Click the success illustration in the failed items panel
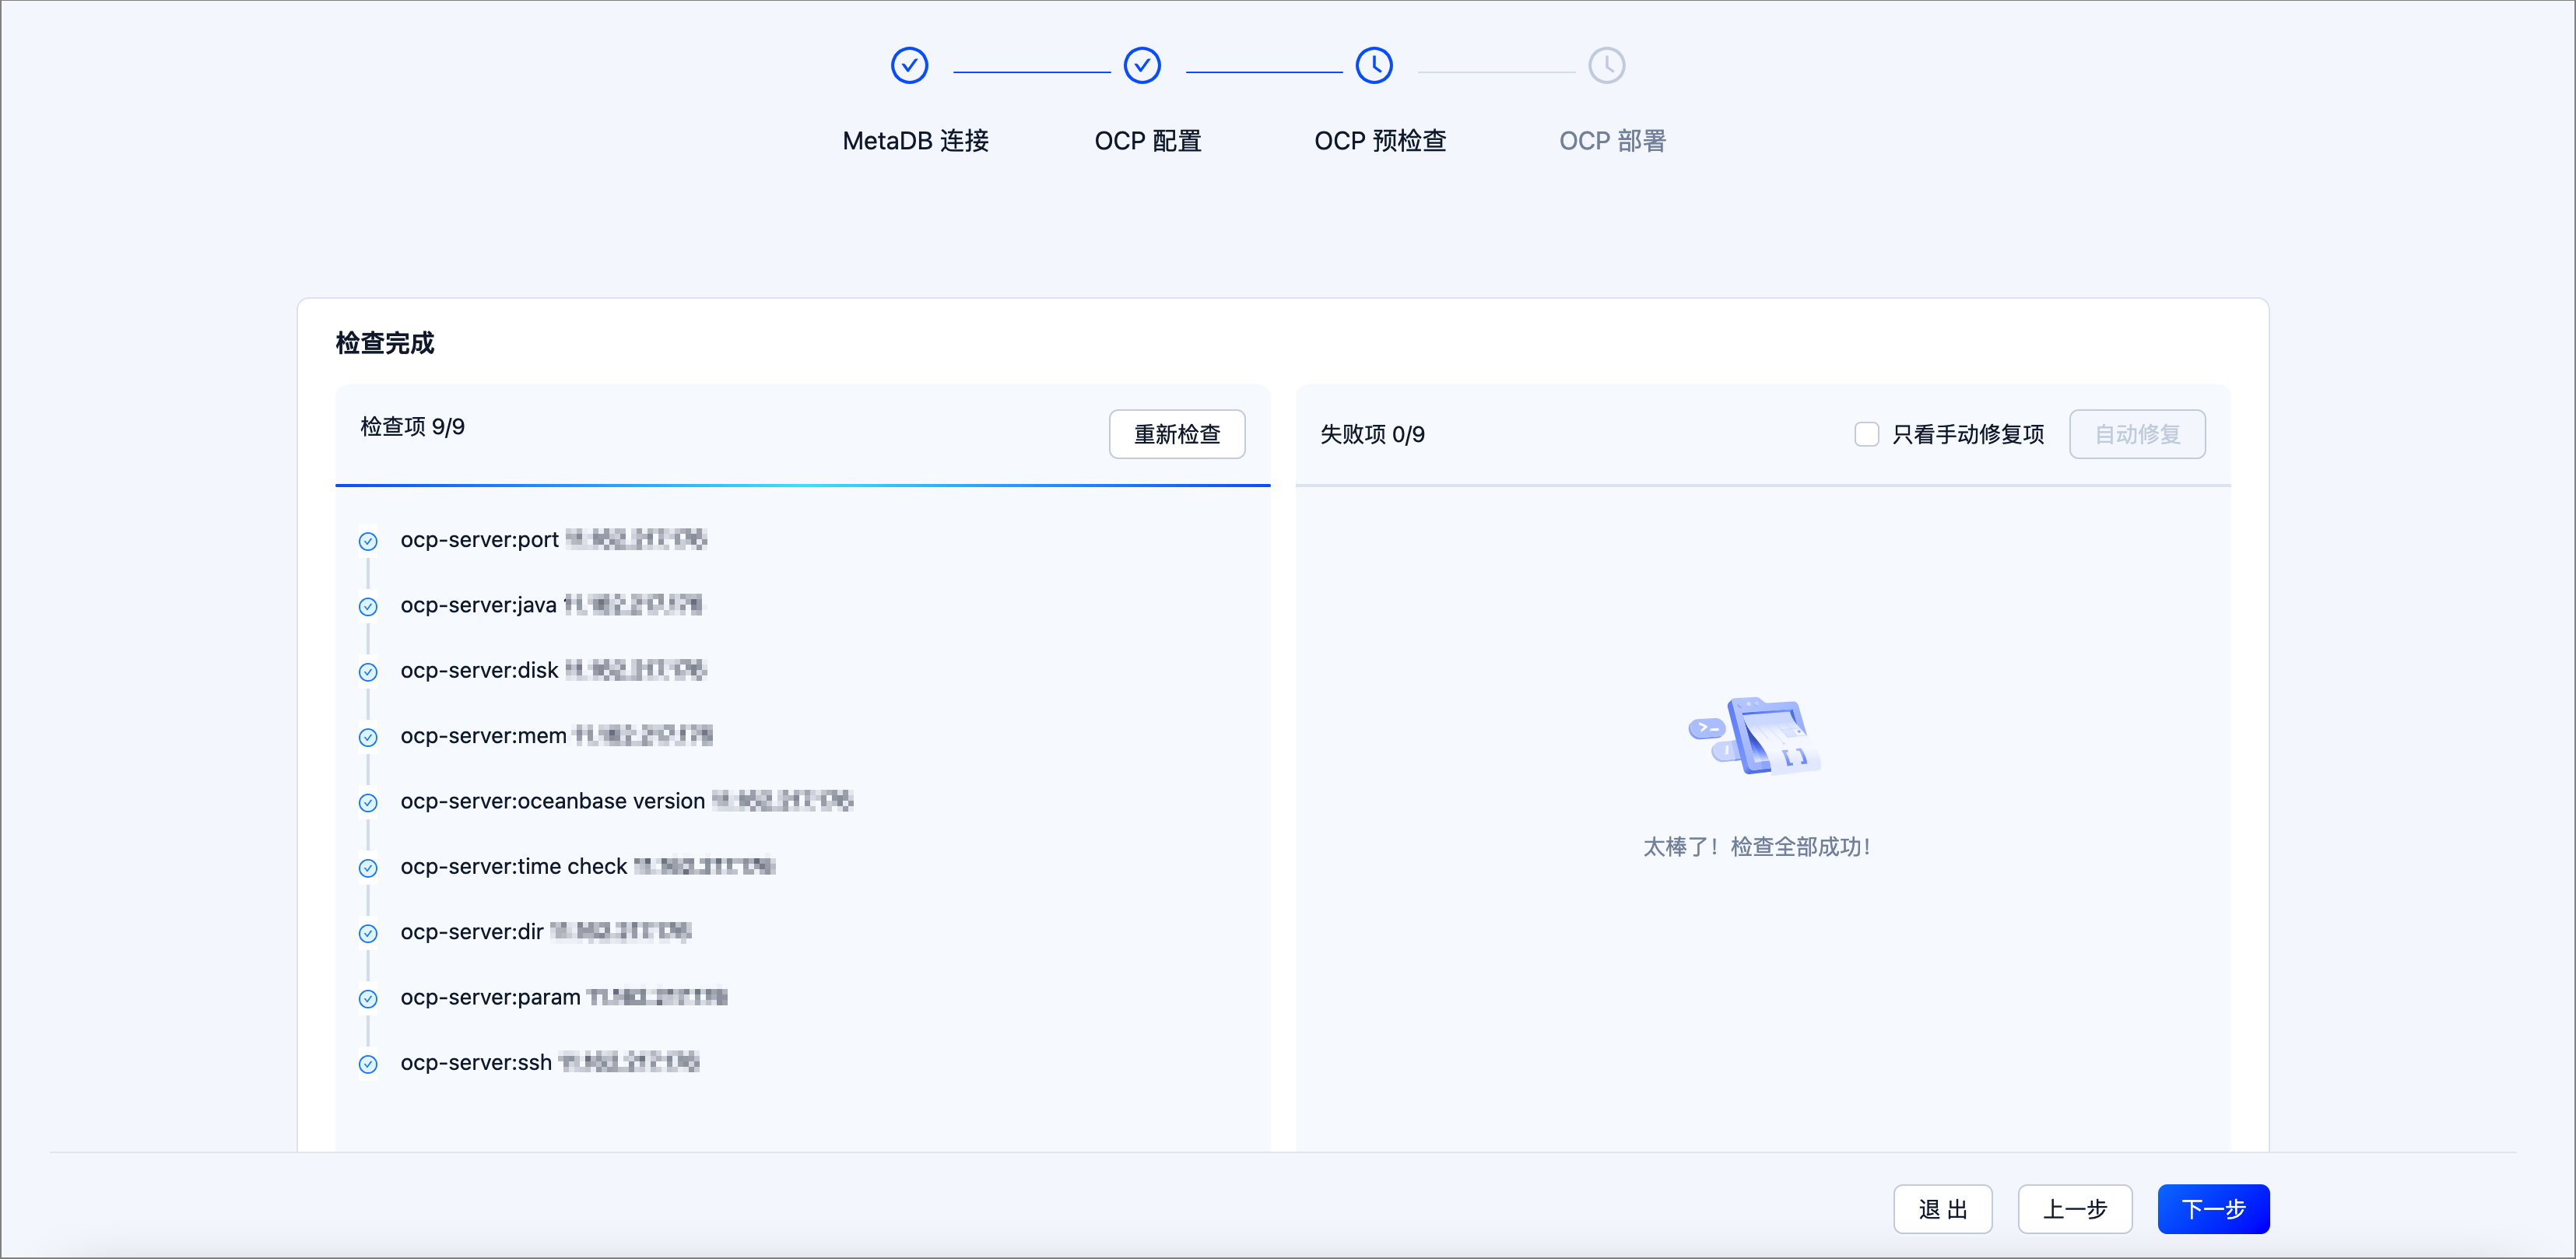The image size is (2576, 1259). point(1755,736)
